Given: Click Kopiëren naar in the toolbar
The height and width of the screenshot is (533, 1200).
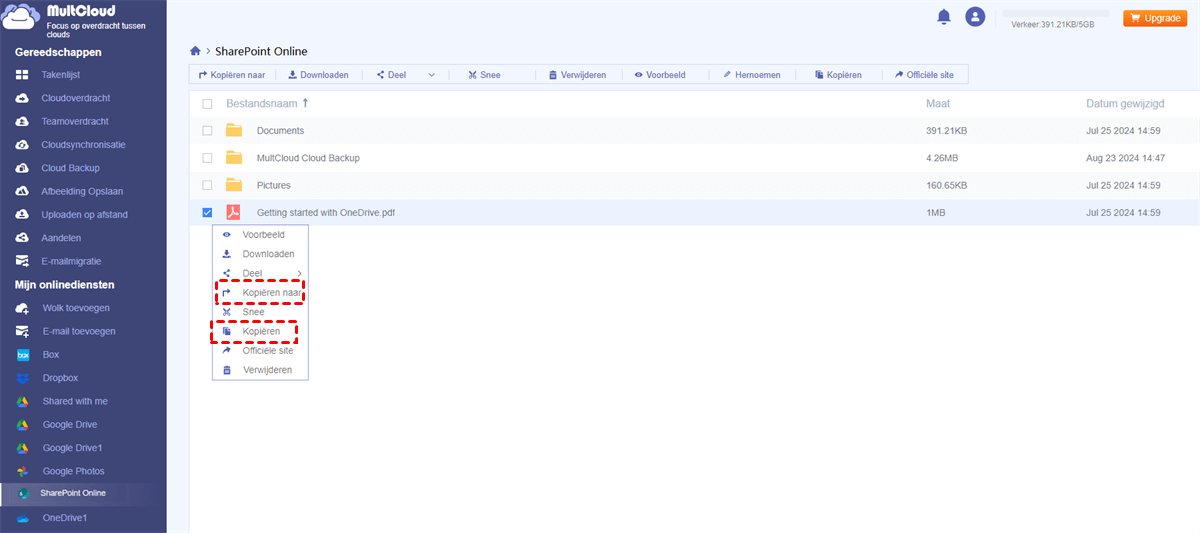Looking at the screenshot, I should coord(231,75).
